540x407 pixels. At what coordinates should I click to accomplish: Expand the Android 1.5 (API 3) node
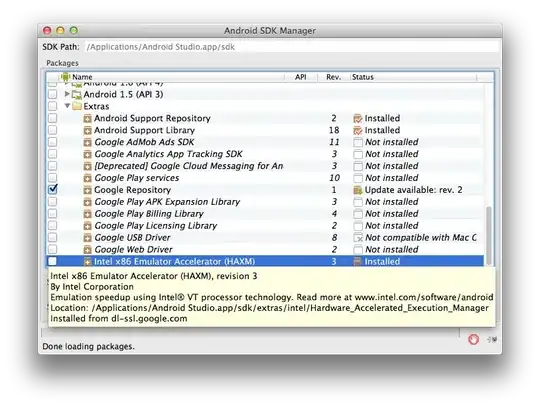(67, 94)
